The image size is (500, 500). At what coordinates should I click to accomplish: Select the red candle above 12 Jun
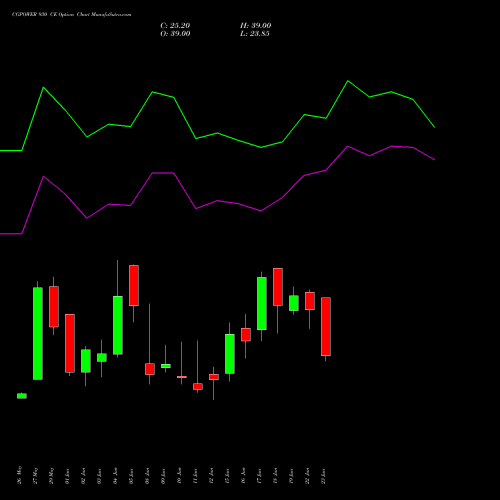point(214,377)
